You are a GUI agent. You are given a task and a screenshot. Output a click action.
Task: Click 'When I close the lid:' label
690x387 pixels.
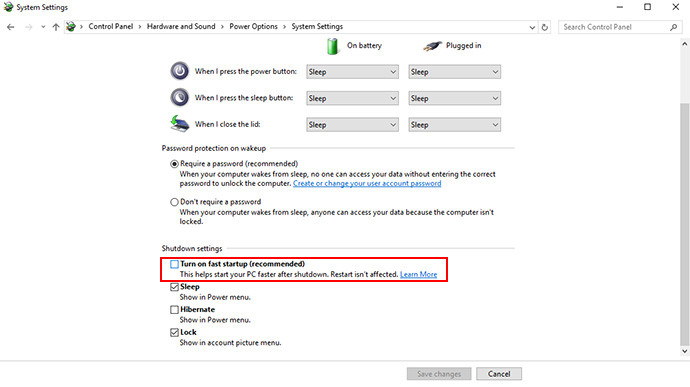point(228,124)
